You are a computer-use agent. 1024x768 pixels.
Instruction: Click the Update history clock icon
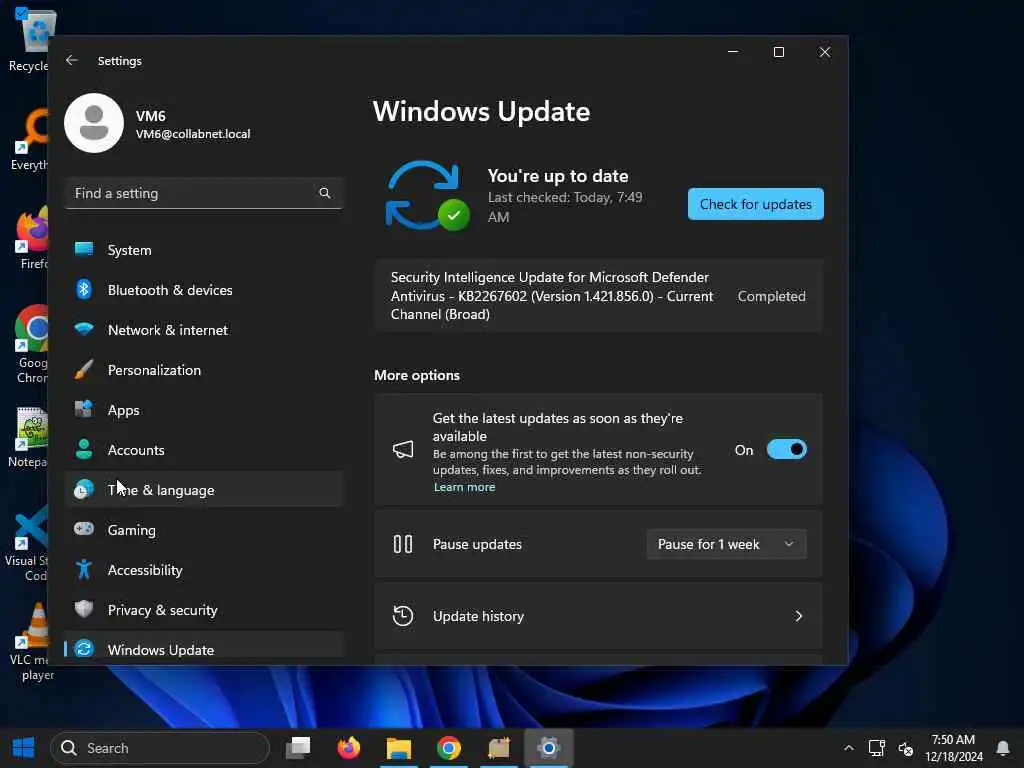coord(403,616)
